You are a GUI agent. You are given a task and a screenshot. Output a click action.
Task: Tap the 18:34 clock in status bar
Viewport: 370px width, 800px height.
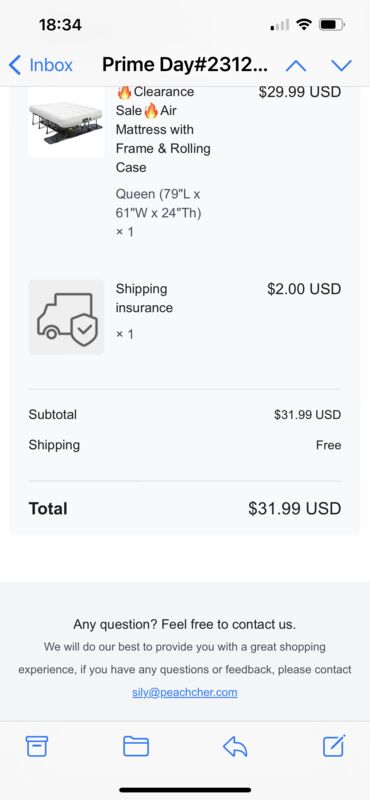tap(60, 24)
